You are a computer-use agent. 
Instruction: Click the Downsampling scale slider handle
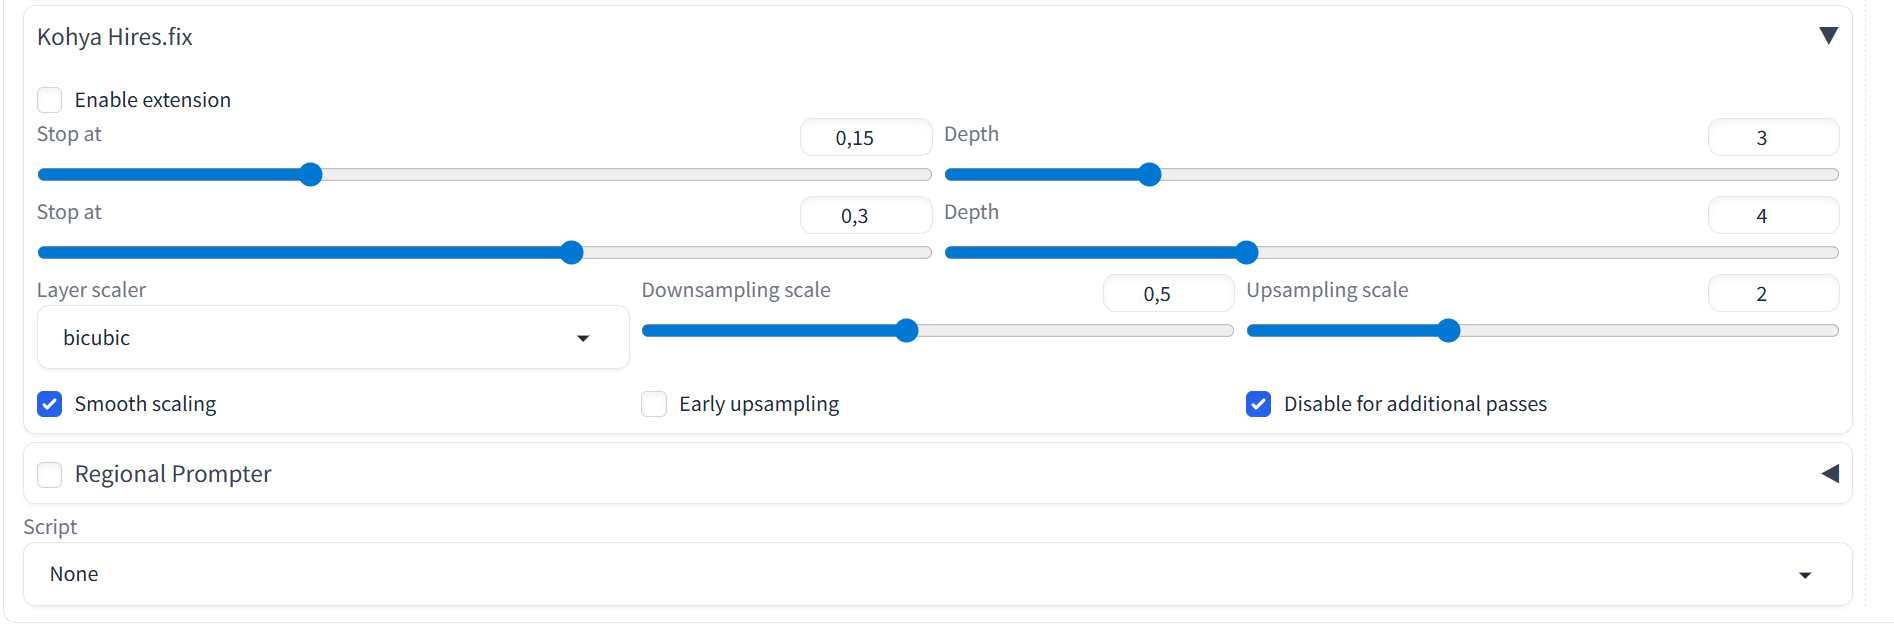[x=906, y=331]
